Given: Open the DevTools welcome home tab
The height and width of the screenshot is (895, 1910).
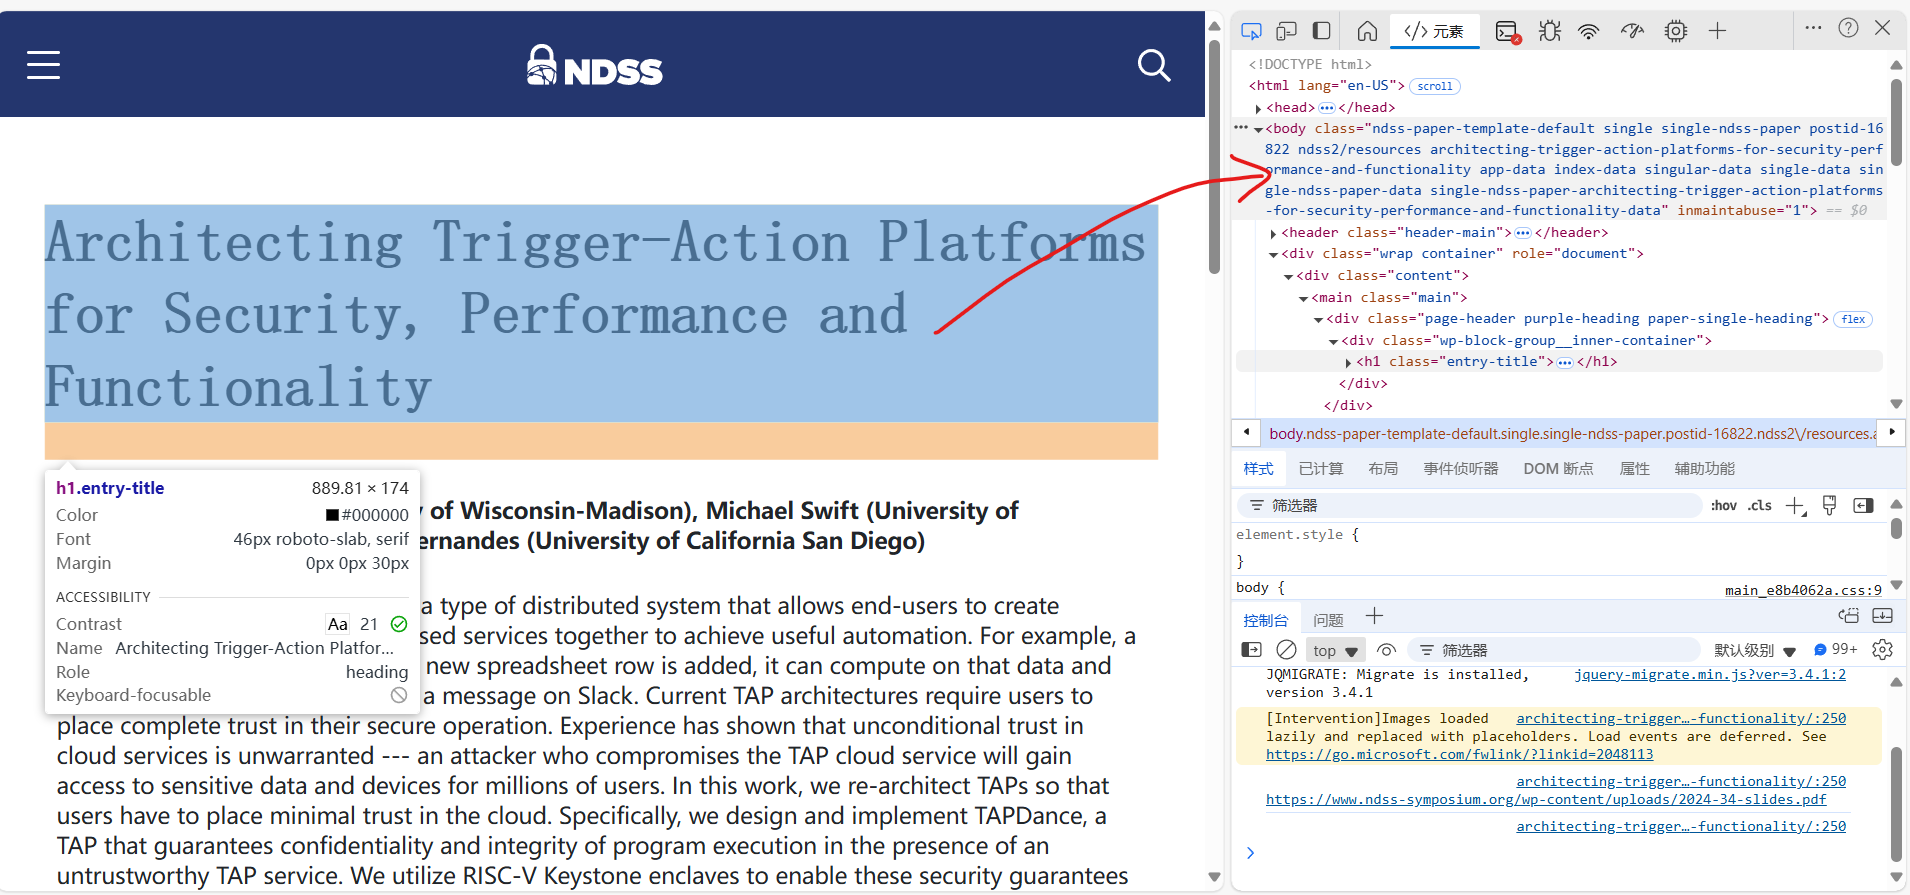Looking at the screenshot, I should 1367,31.
